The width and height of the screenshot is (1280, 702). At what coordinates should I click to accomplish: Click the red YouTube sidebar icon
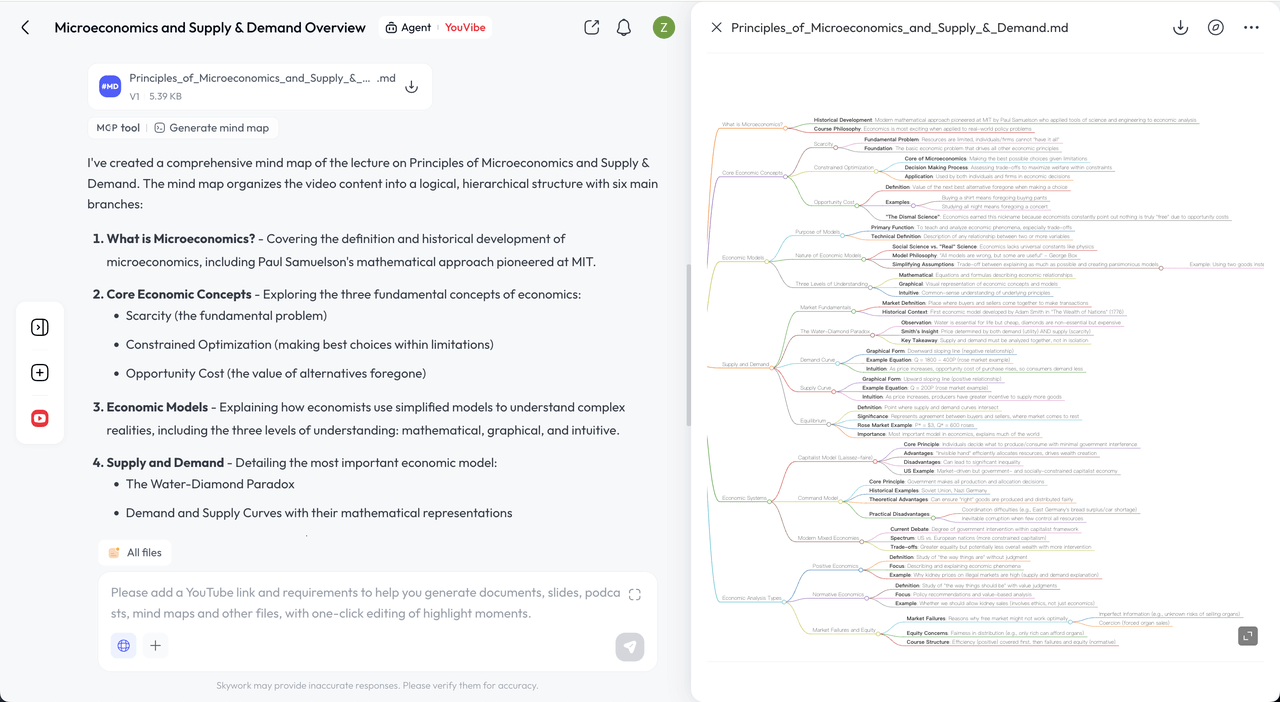tap(40, 418)
